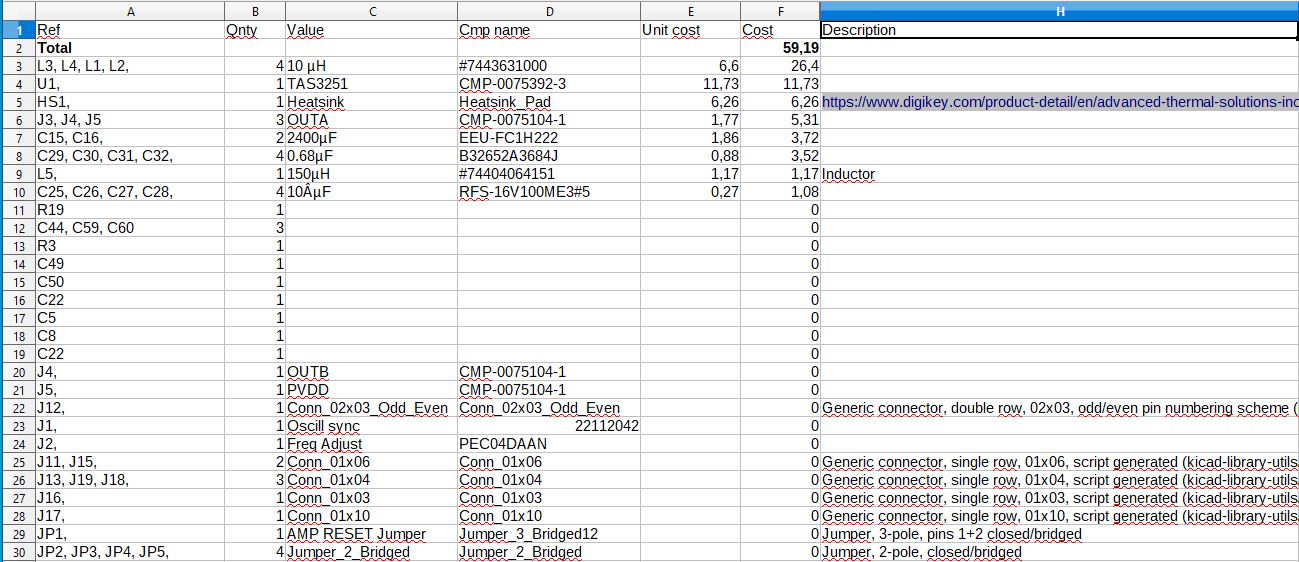This screenshot has width=1299, height=562.
Task: Click the 'Value' header cell
Action: tap(371, 30)
